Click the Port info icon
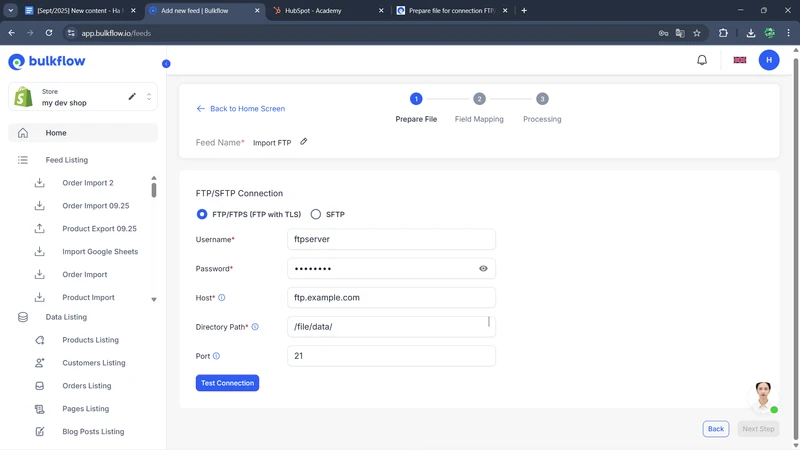This screenshot has height=450, width=800. (x=216, y=356)
